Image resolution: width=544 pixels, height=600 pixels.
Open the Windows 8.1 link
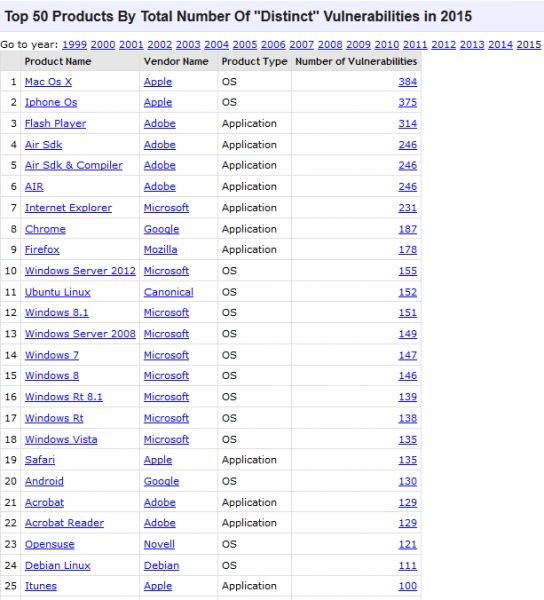click(x=57, y=313)
